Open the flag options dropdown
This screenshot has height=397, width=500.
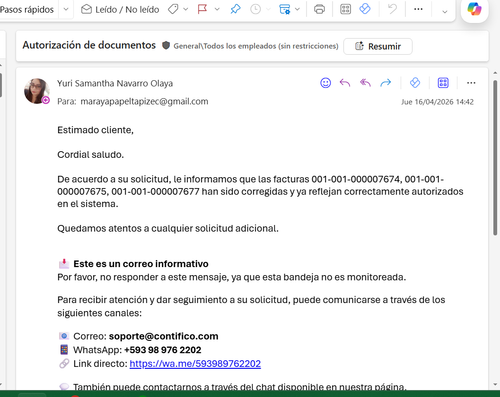(217, 10)
